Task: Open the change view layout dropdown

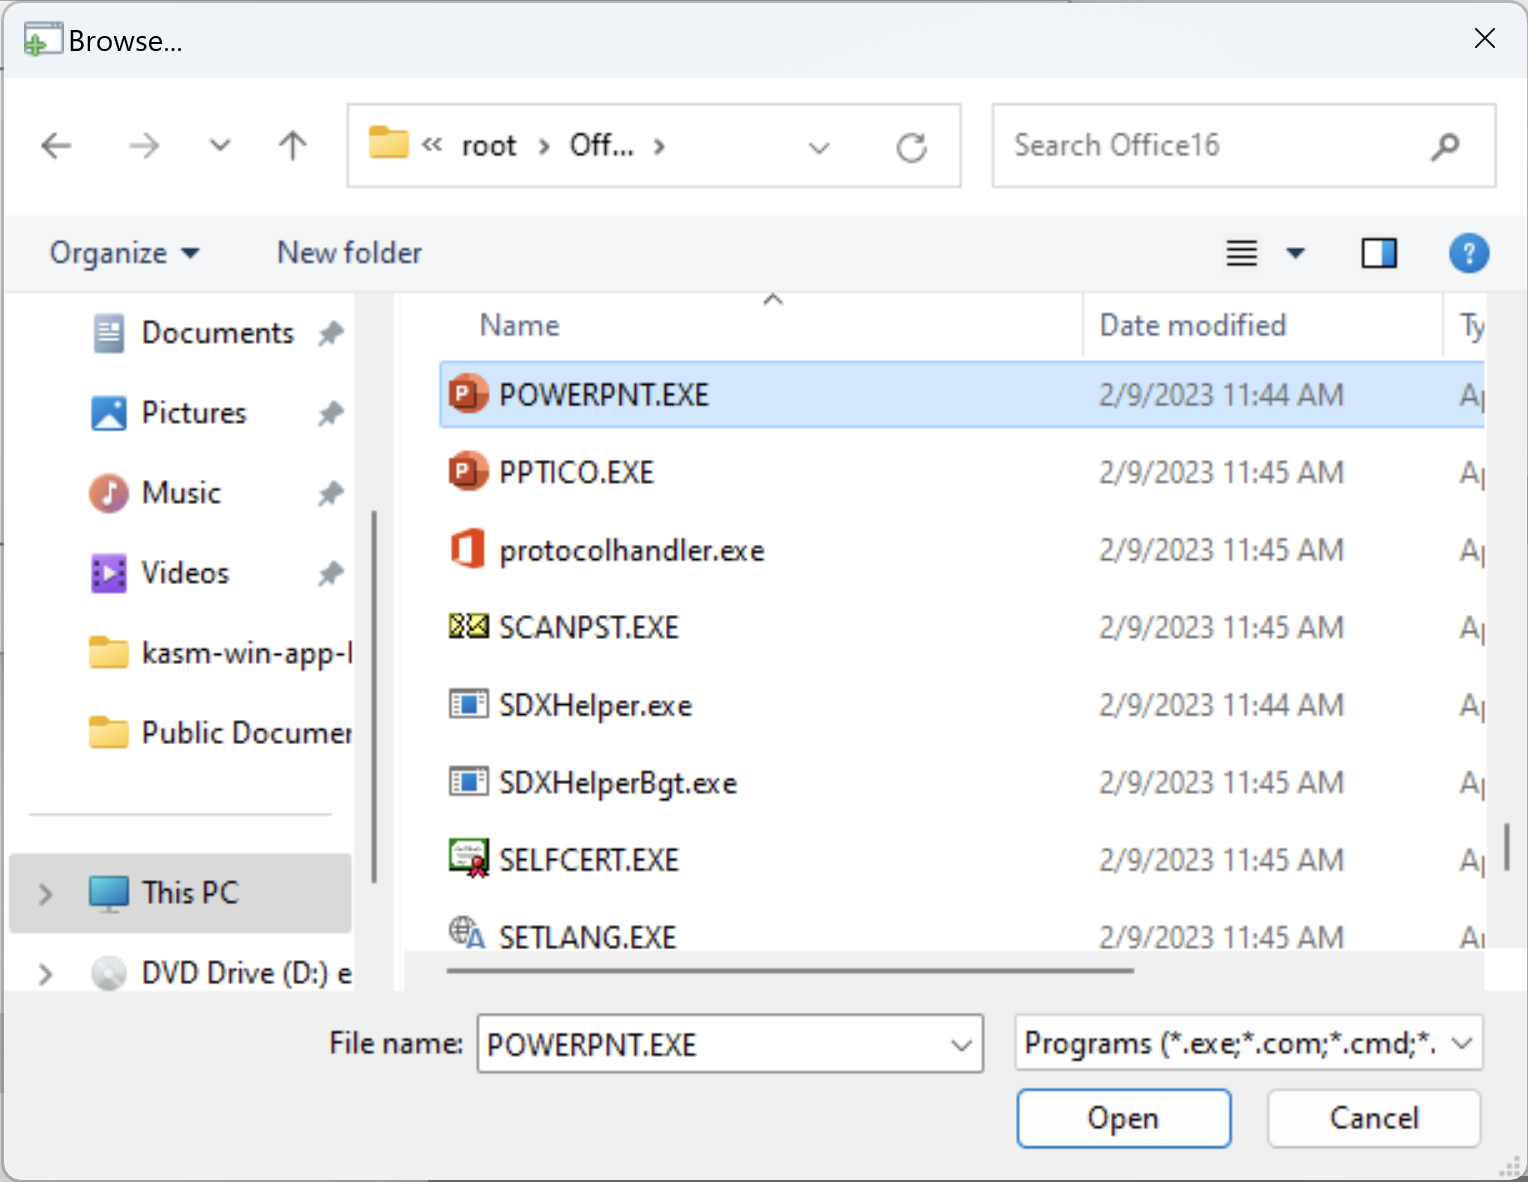Action: coord(1297,253)
